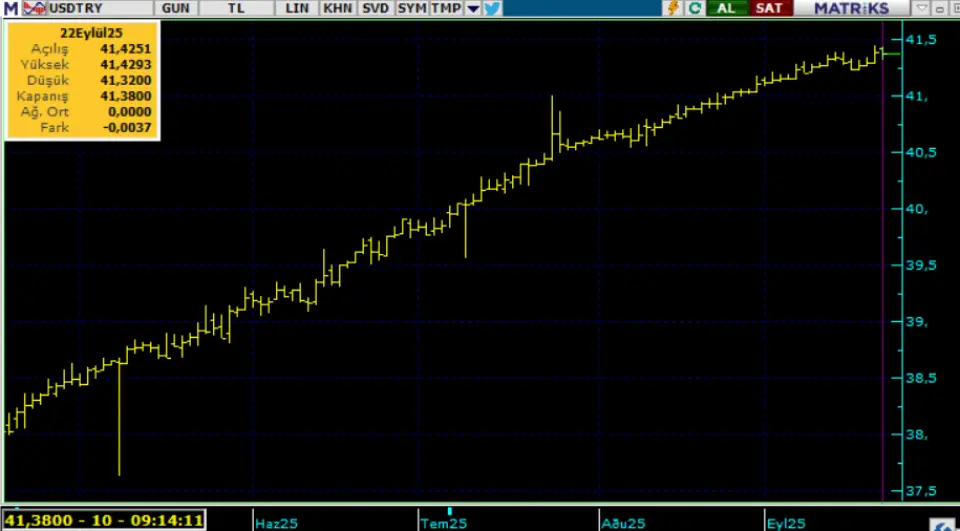Image resolution: width=960 pixels, height=531 pixels.
Task: Click the MATRIKS brand label
Action: (x=850, y=9)
